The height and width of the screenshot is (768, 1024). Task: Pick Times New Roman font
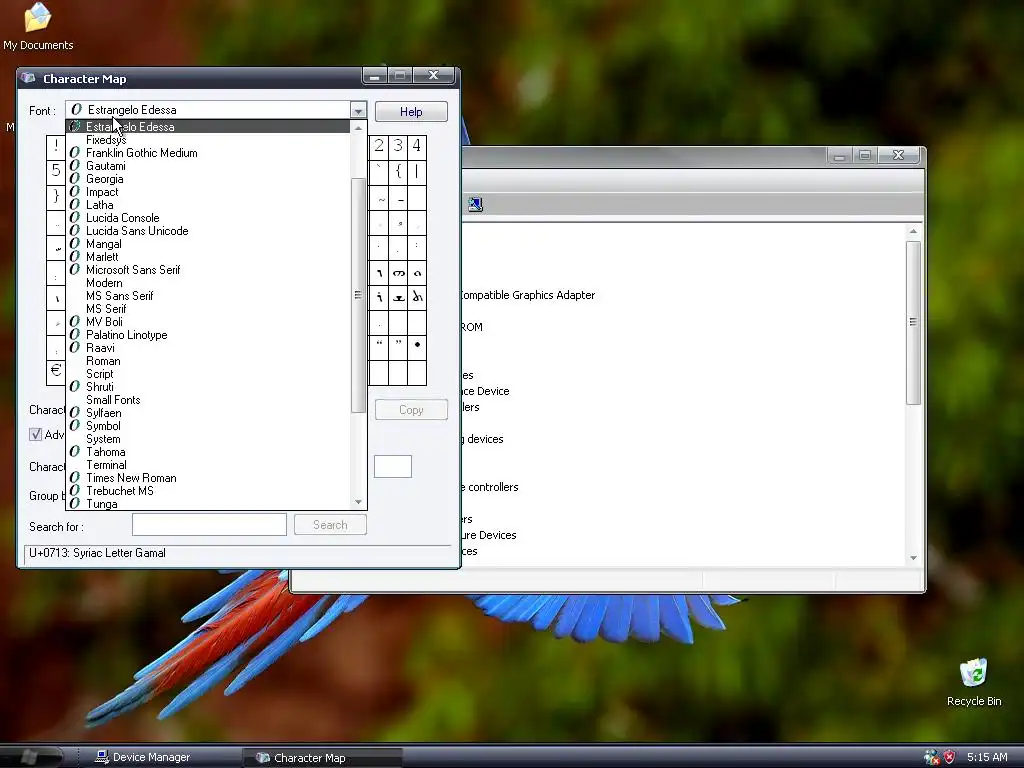(x=208, y=478)
